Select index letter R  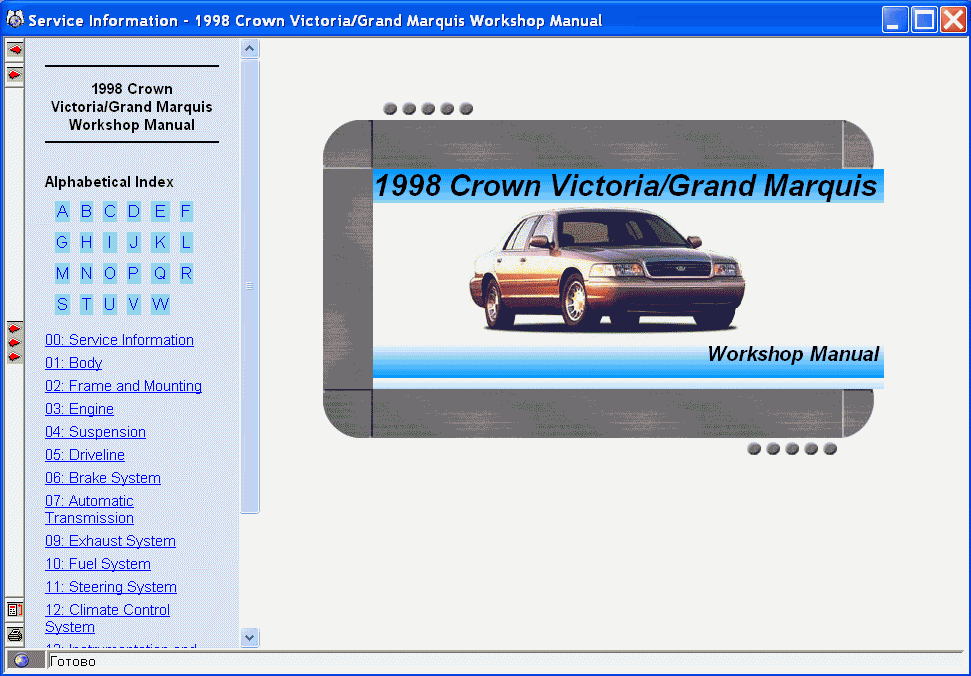(185, 273)
